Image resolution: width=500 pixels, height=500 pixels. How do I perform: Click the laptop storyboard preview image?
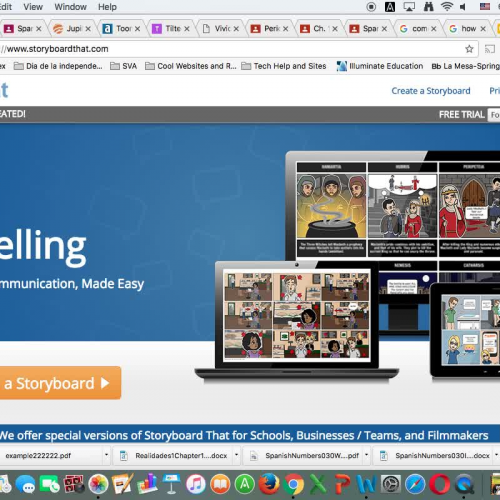297,315
